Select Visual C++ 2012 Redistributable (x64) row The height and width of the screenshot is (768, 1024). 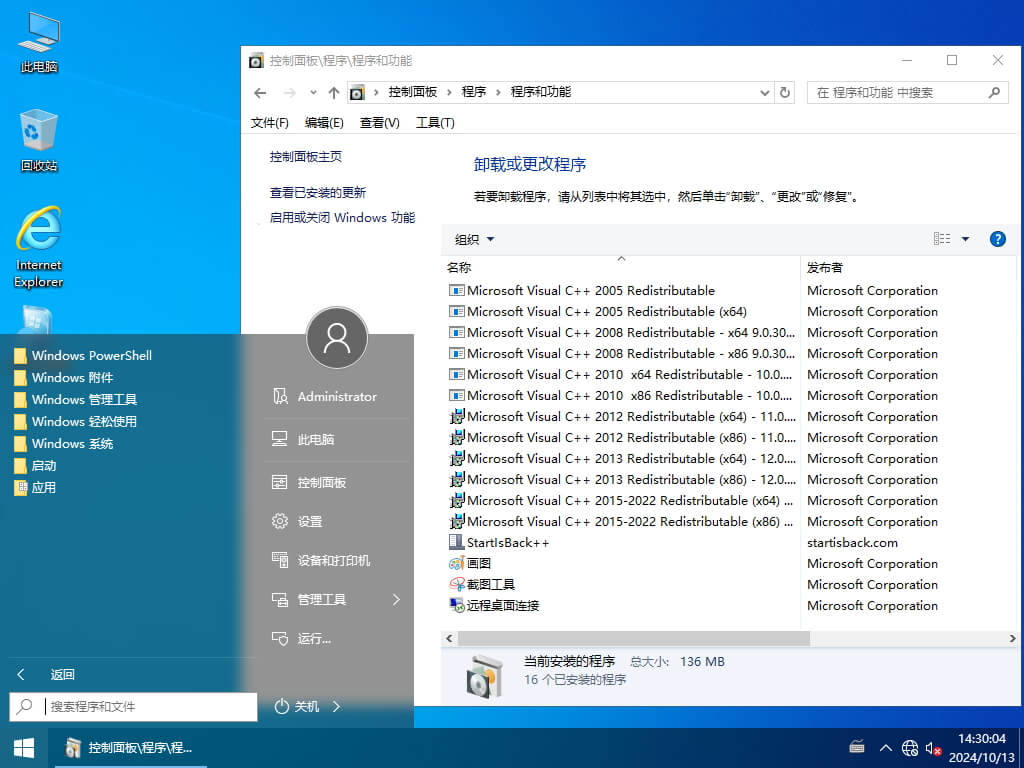coord(622,417)
